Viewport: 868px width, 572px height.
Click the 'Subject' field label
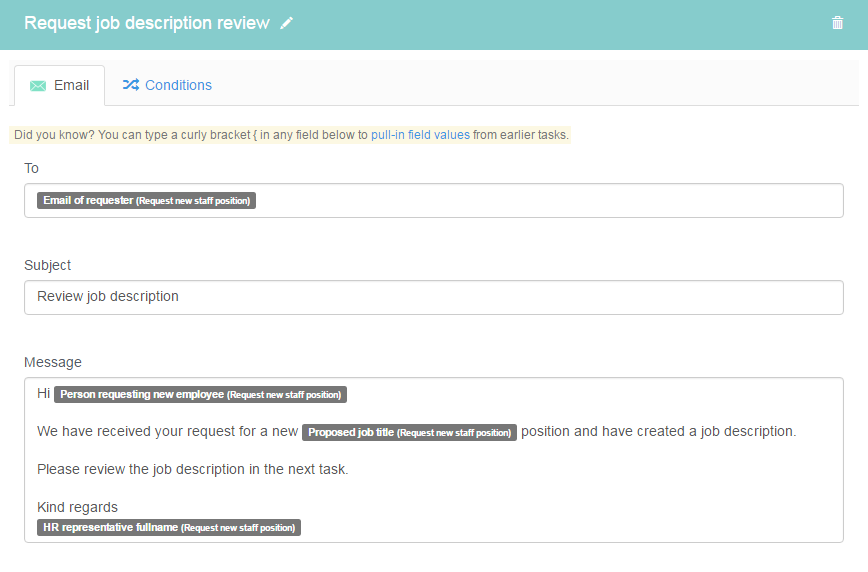click(48, 265)
